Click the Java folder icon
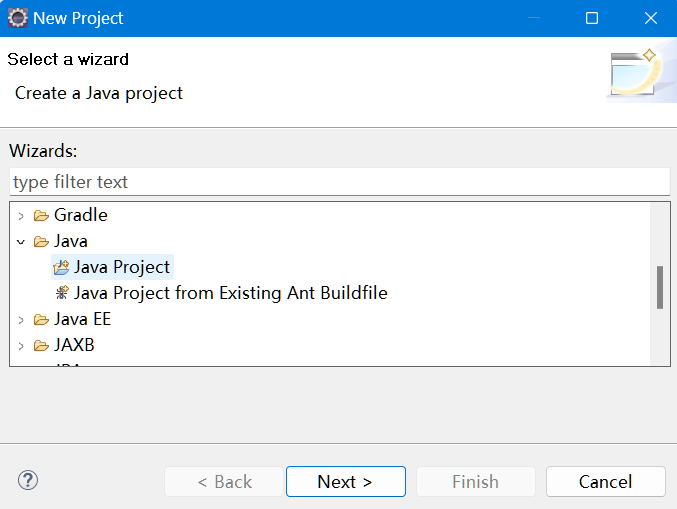The height and width of the screenshot is (509, 677). [41, 241]
